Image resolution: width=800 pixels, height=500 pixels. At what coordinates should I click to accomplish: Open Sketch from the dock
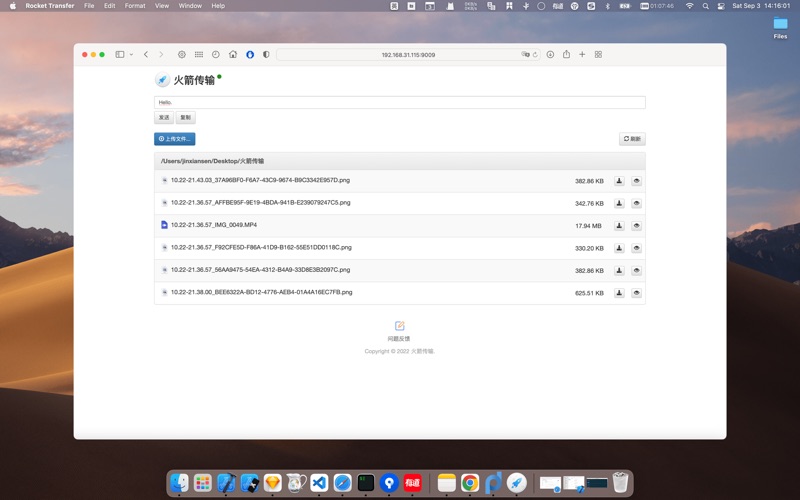[273, 482]
